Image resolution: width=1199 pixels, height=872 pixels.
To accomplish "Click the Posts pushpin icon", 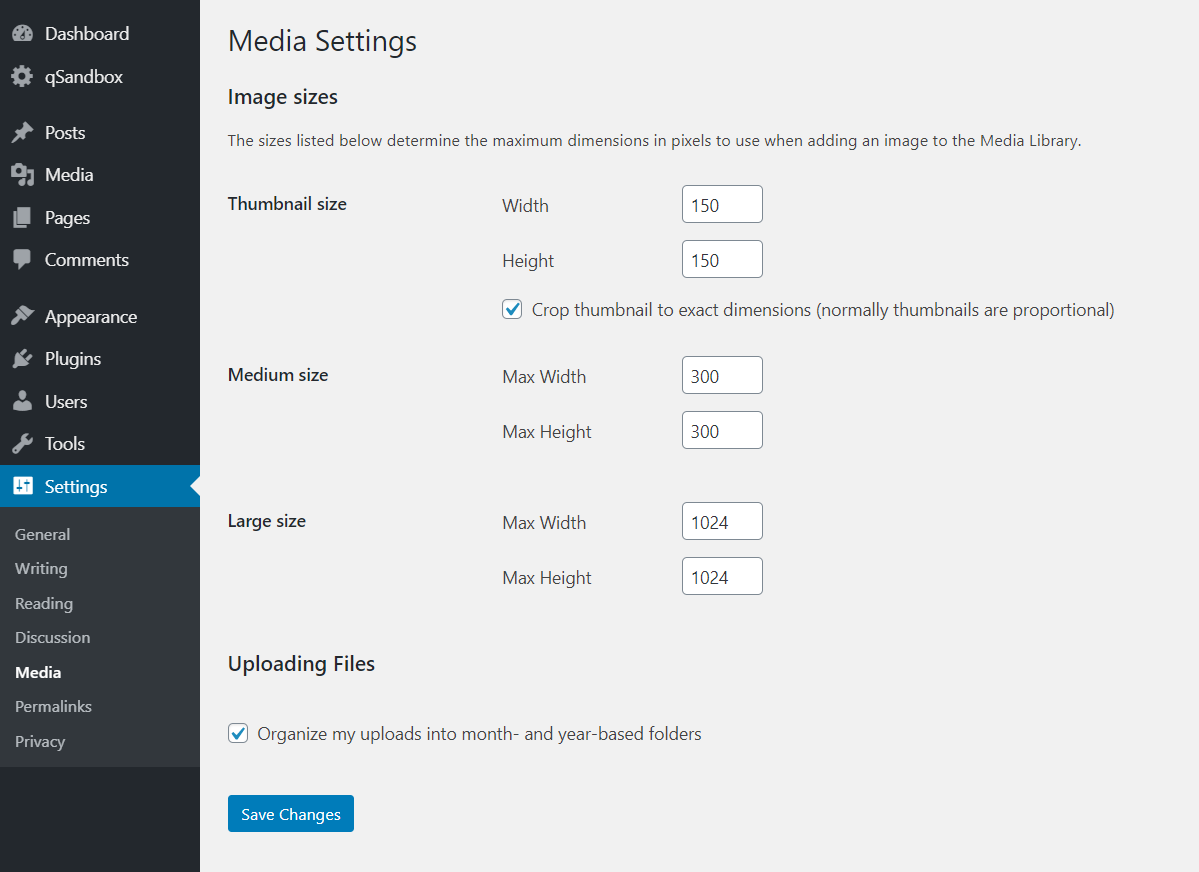I will [22, 133].
